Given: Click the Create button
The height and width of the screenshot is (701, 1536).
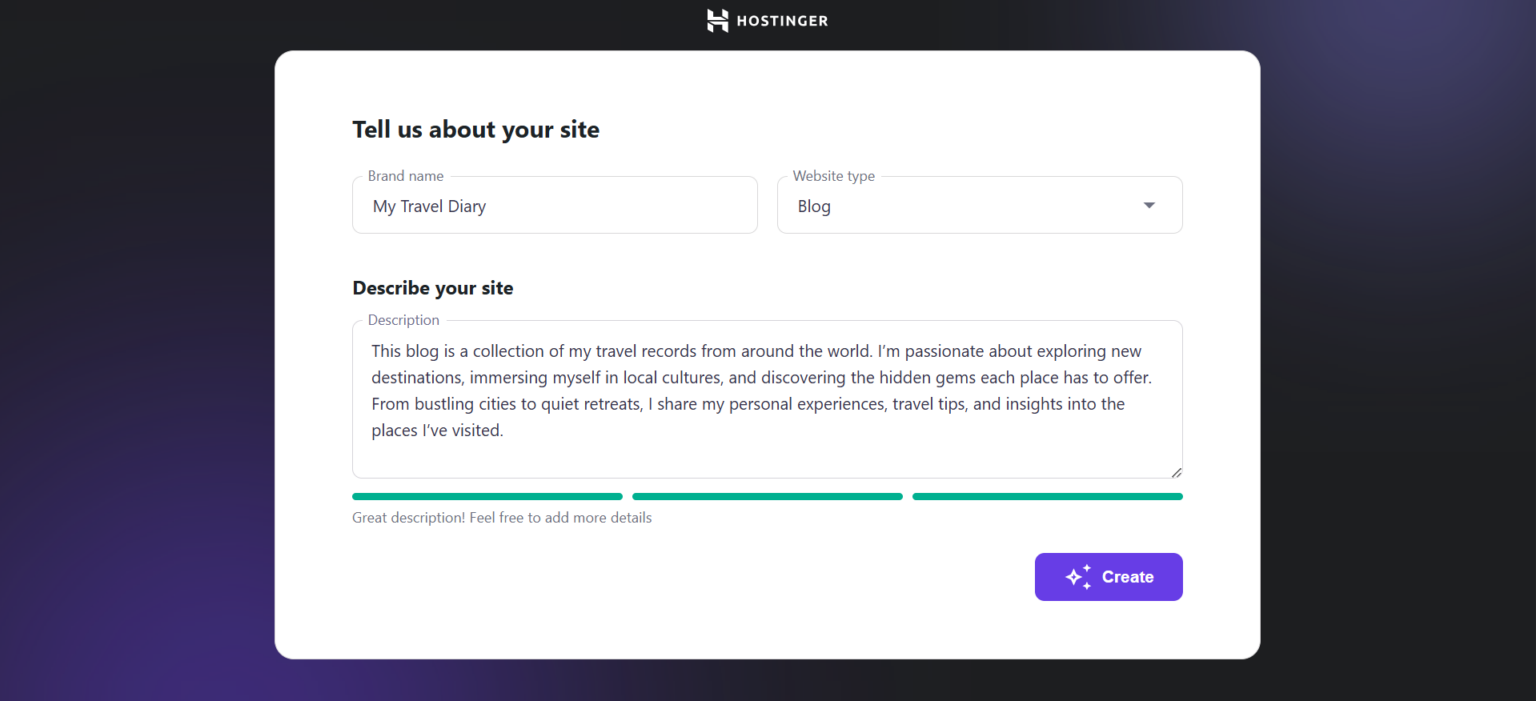Looking at the screenshot, I should 1108,576.
